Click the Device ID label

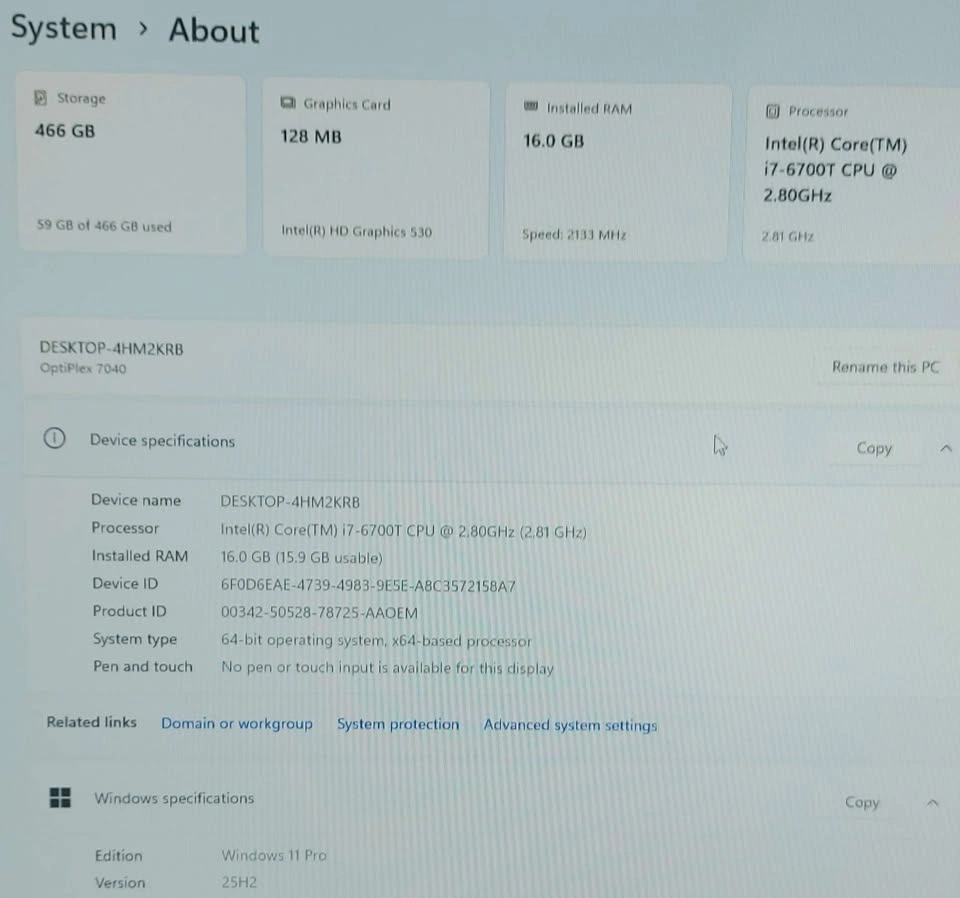coord(125,583)
